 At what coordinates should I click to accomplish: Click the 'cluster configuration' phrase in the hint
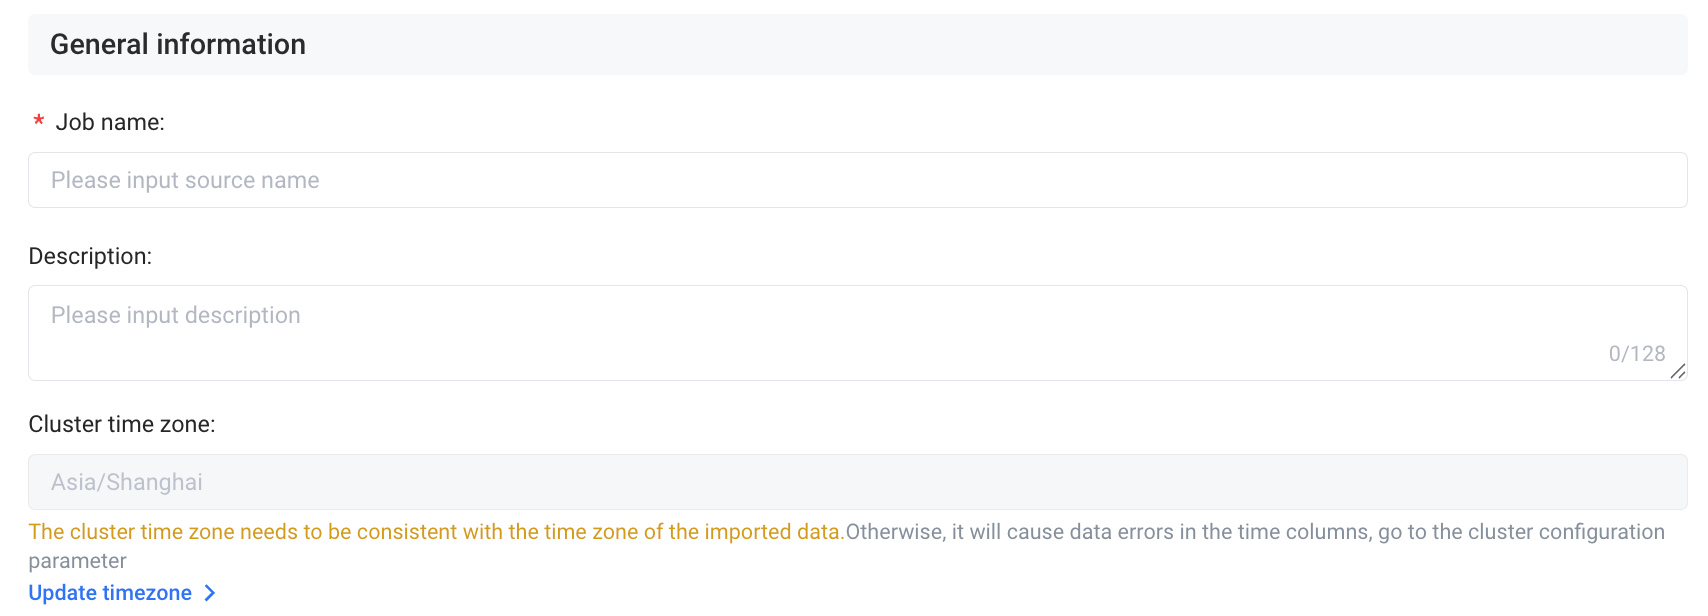point(1549,532)
